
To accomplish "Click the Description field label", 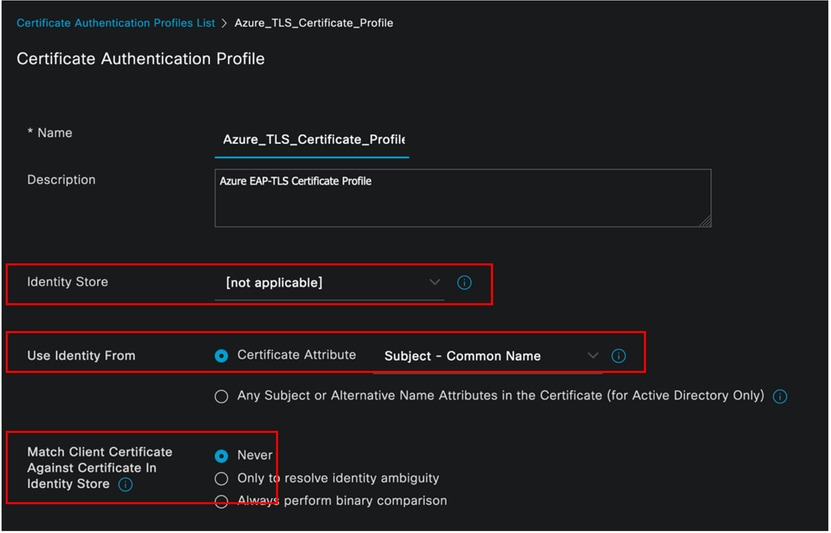I will (x=61, y=180).
